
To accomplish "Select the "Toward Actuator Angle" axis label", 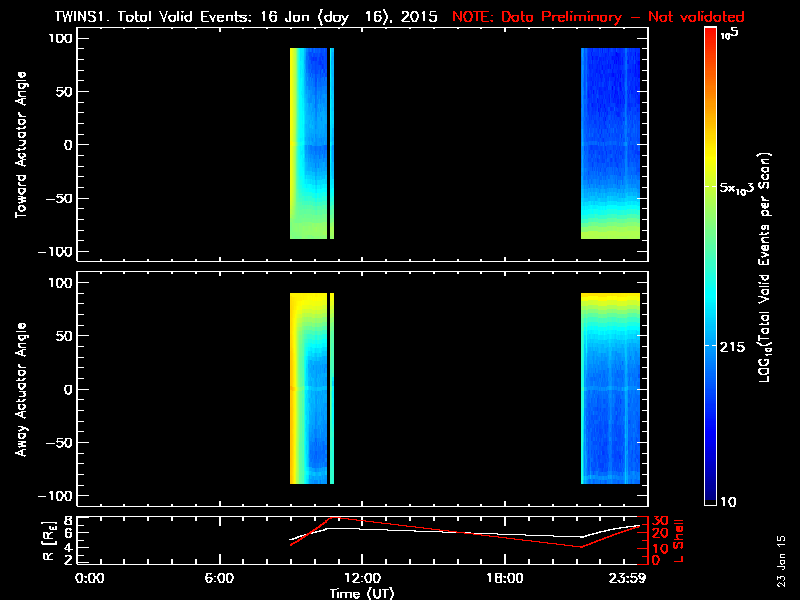I will tap(21, 145).
